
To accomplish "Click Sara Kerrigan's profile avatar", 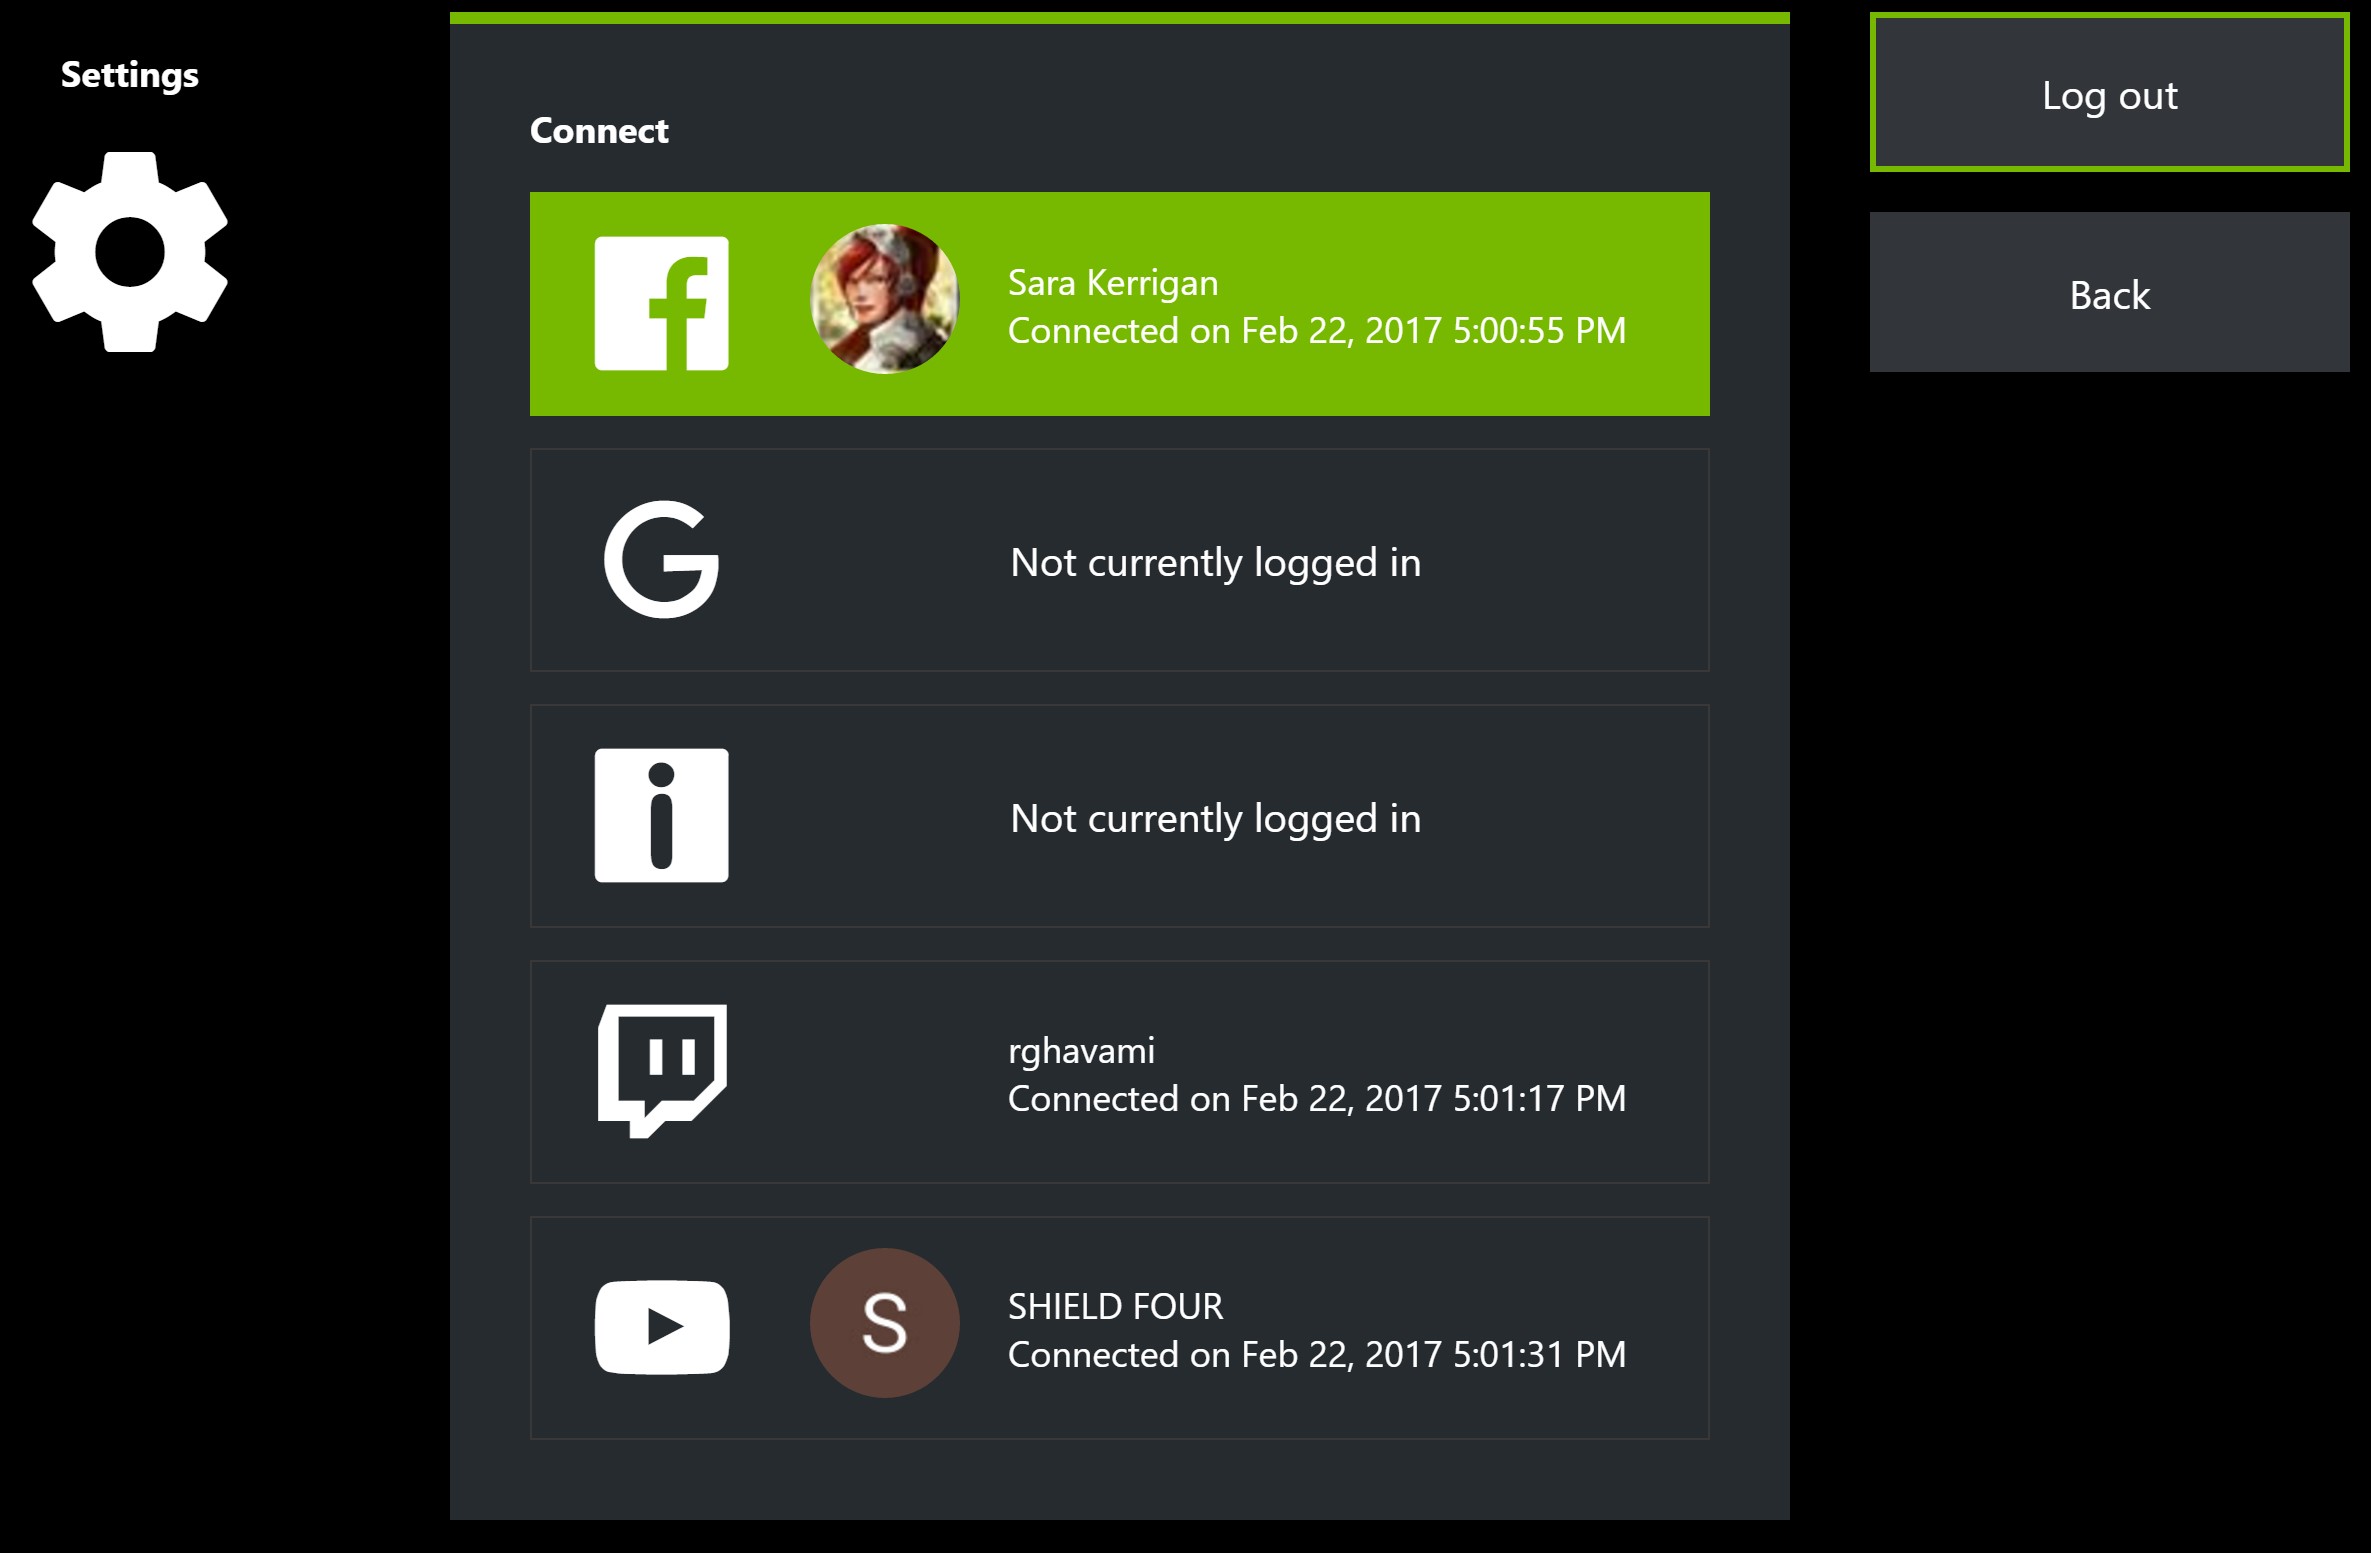I will point(884,298).
